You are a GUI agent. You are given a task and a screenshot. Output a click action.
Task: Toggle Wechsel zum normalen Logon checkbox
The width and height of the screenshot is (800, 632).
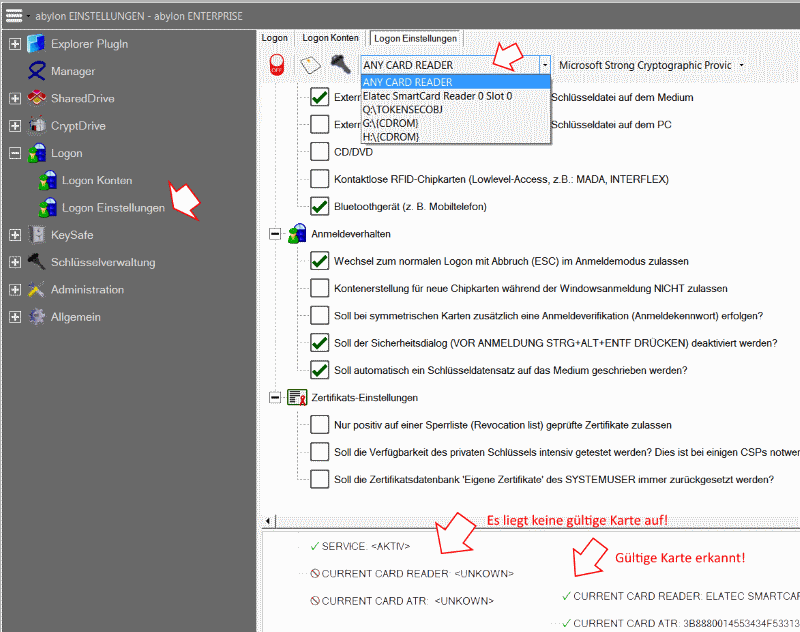(319, 261)
